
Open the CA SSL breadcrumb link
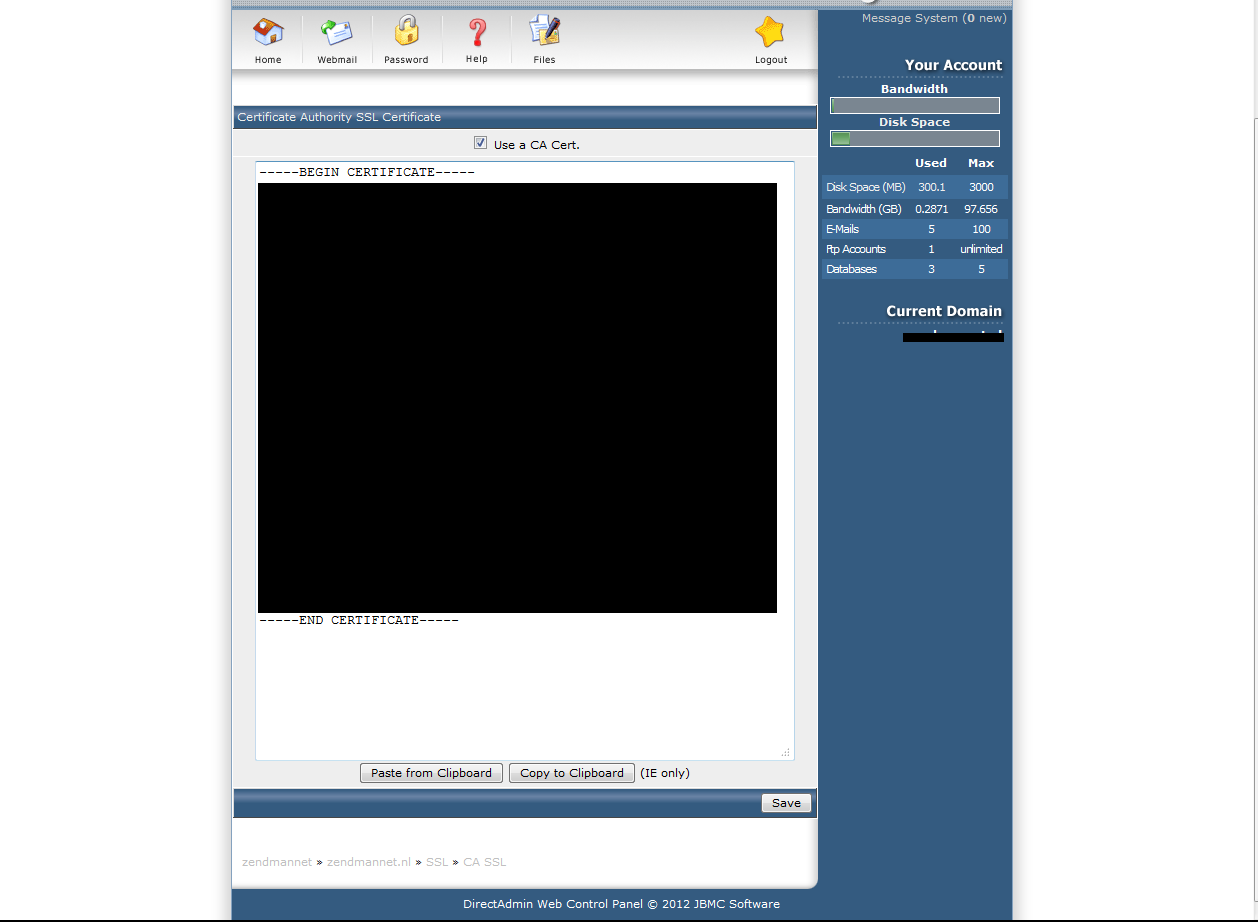(x=485, y=862)
